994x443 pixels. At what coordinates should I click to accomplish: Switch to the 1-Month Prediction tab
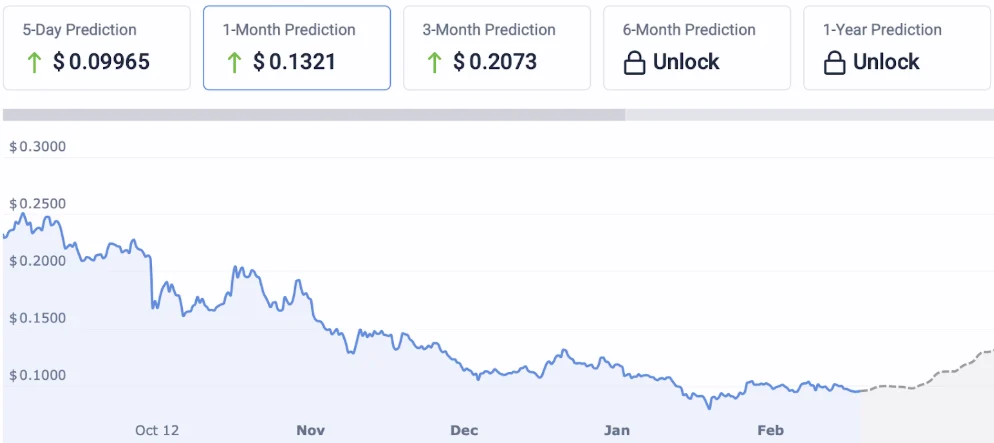(289, 30)
